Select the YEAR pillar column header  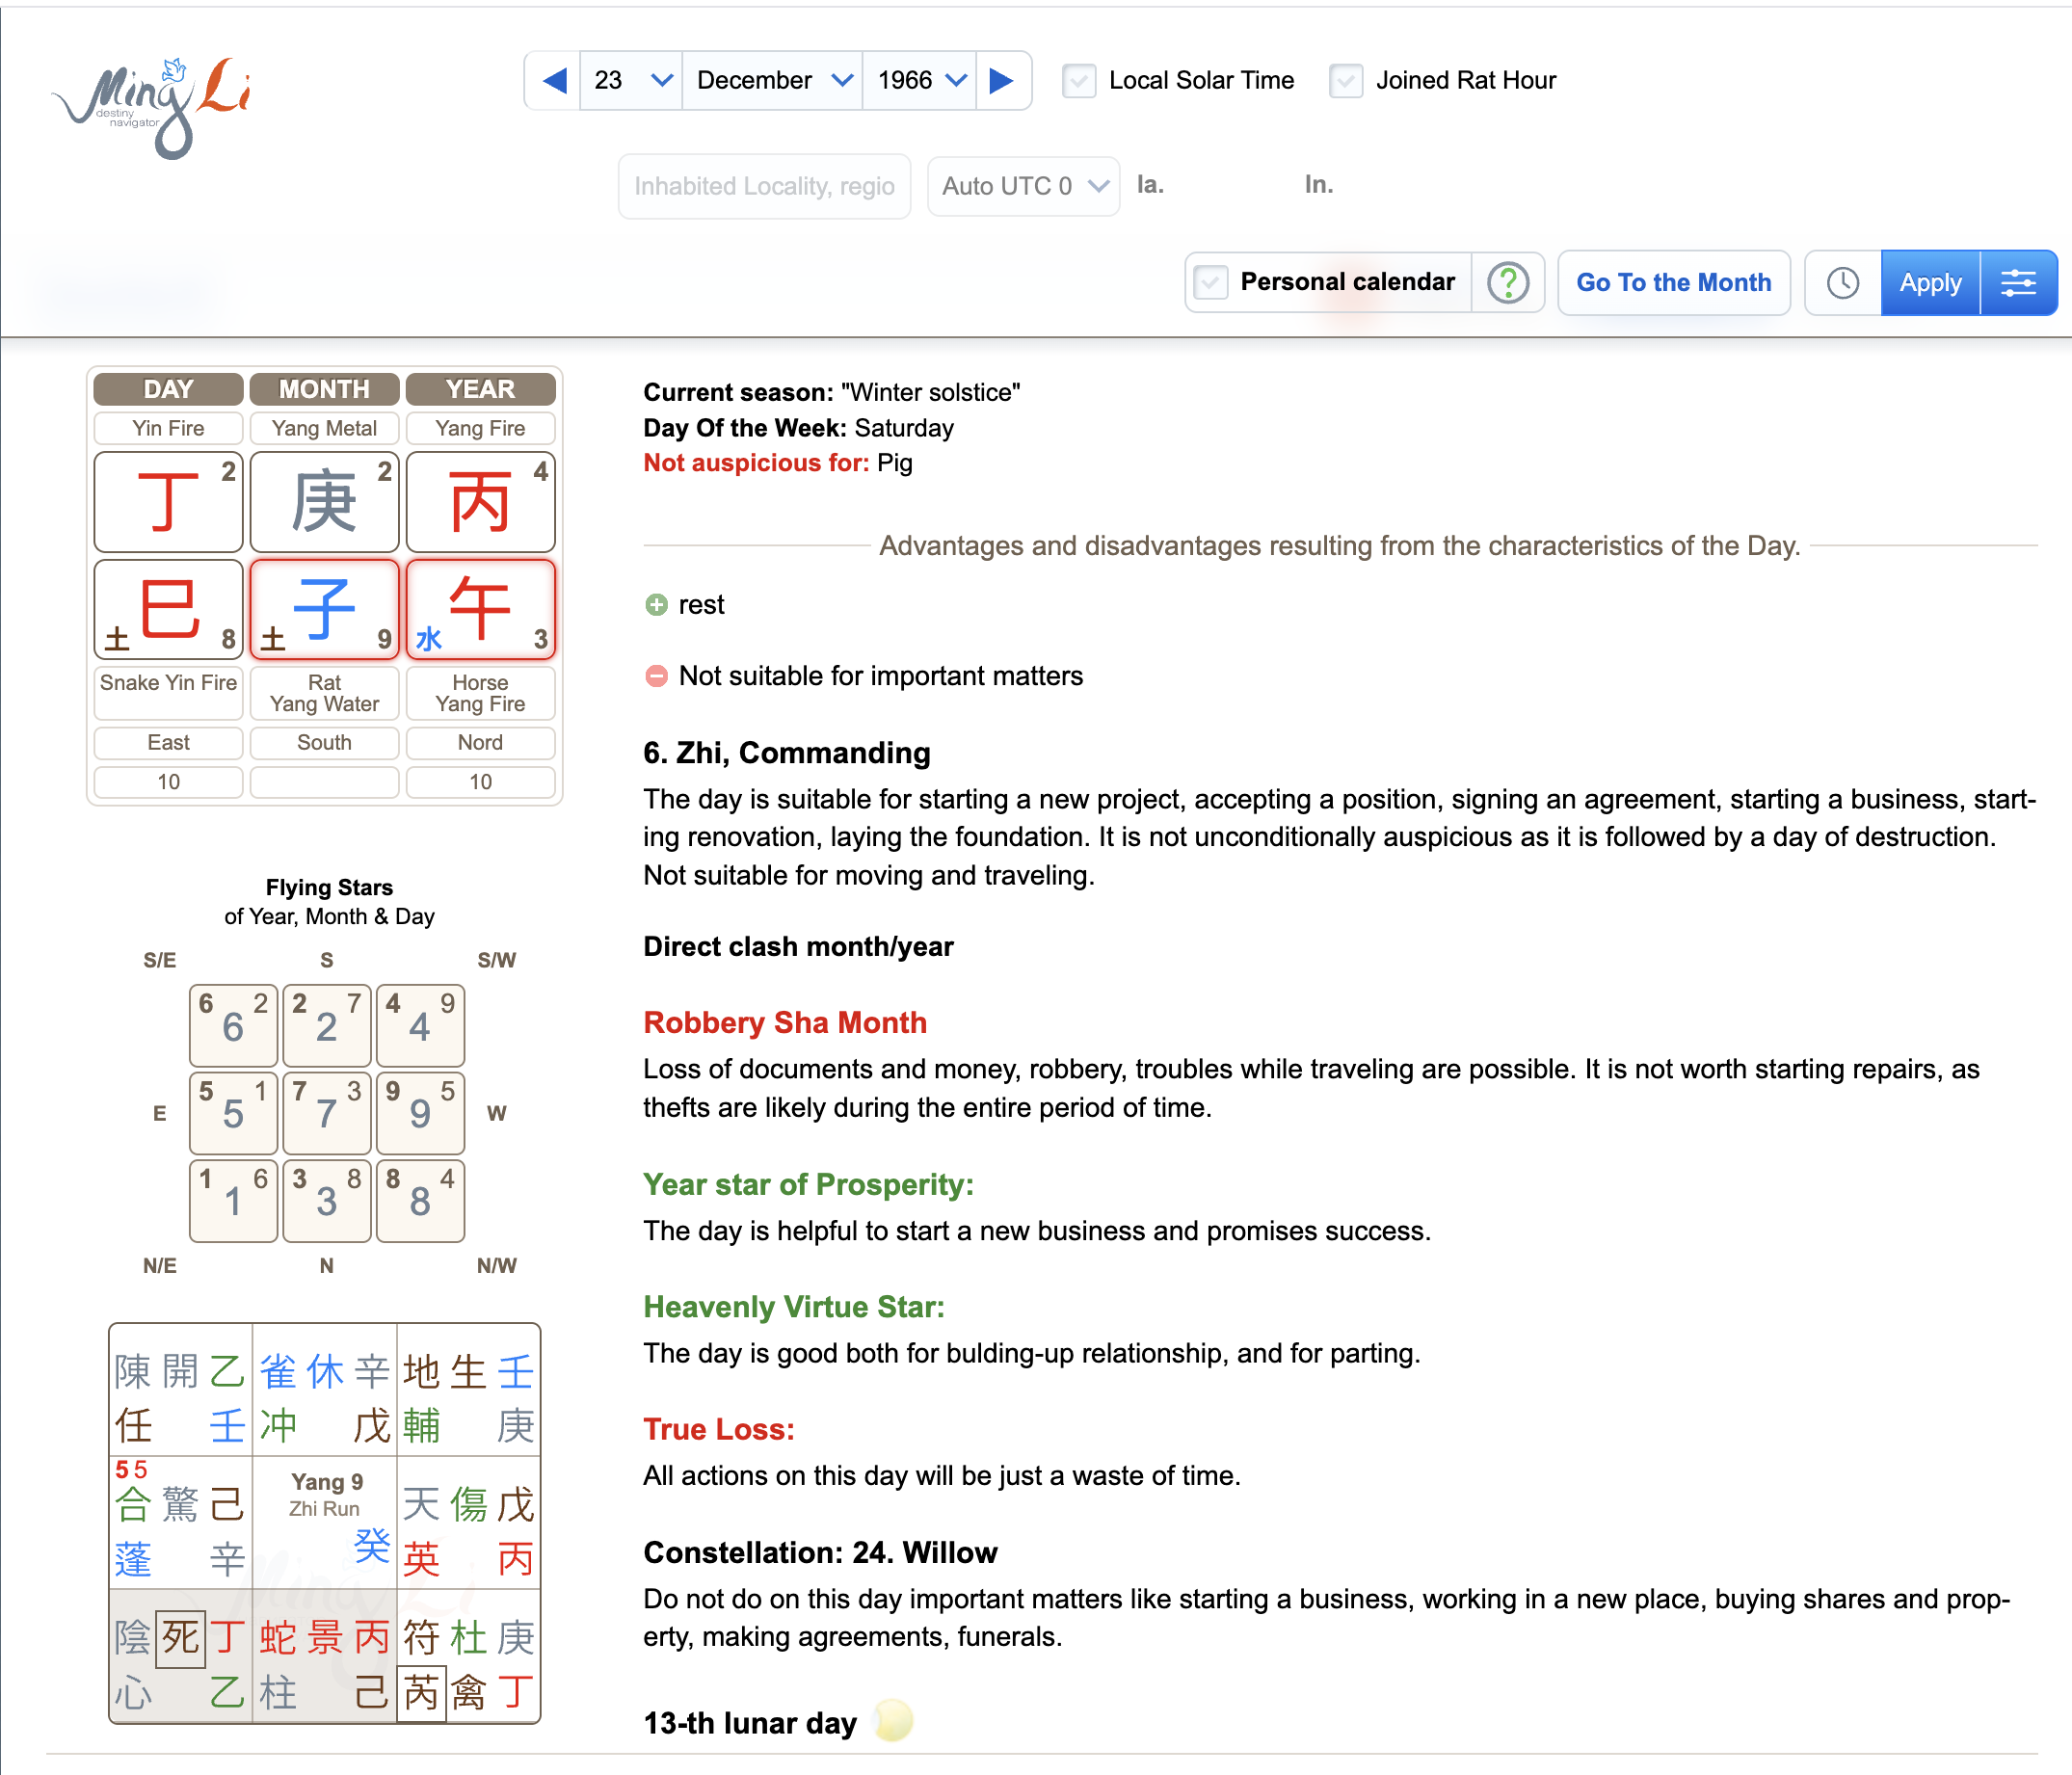tap(480, 389)
